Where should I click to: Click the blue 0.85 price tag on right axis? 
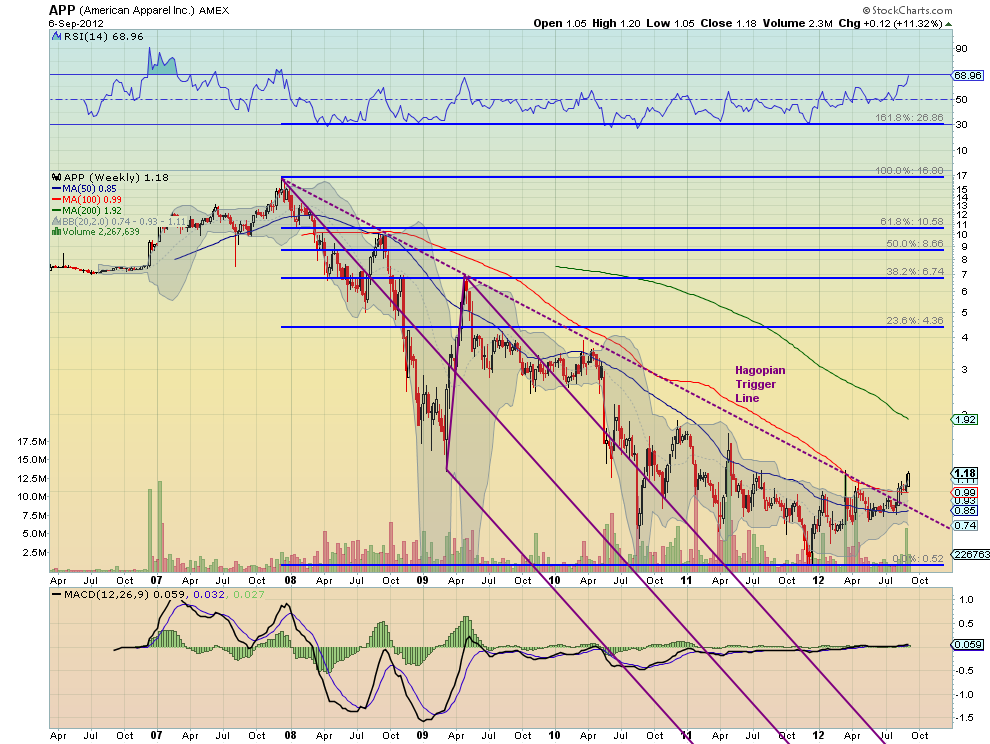click(966, 510)
